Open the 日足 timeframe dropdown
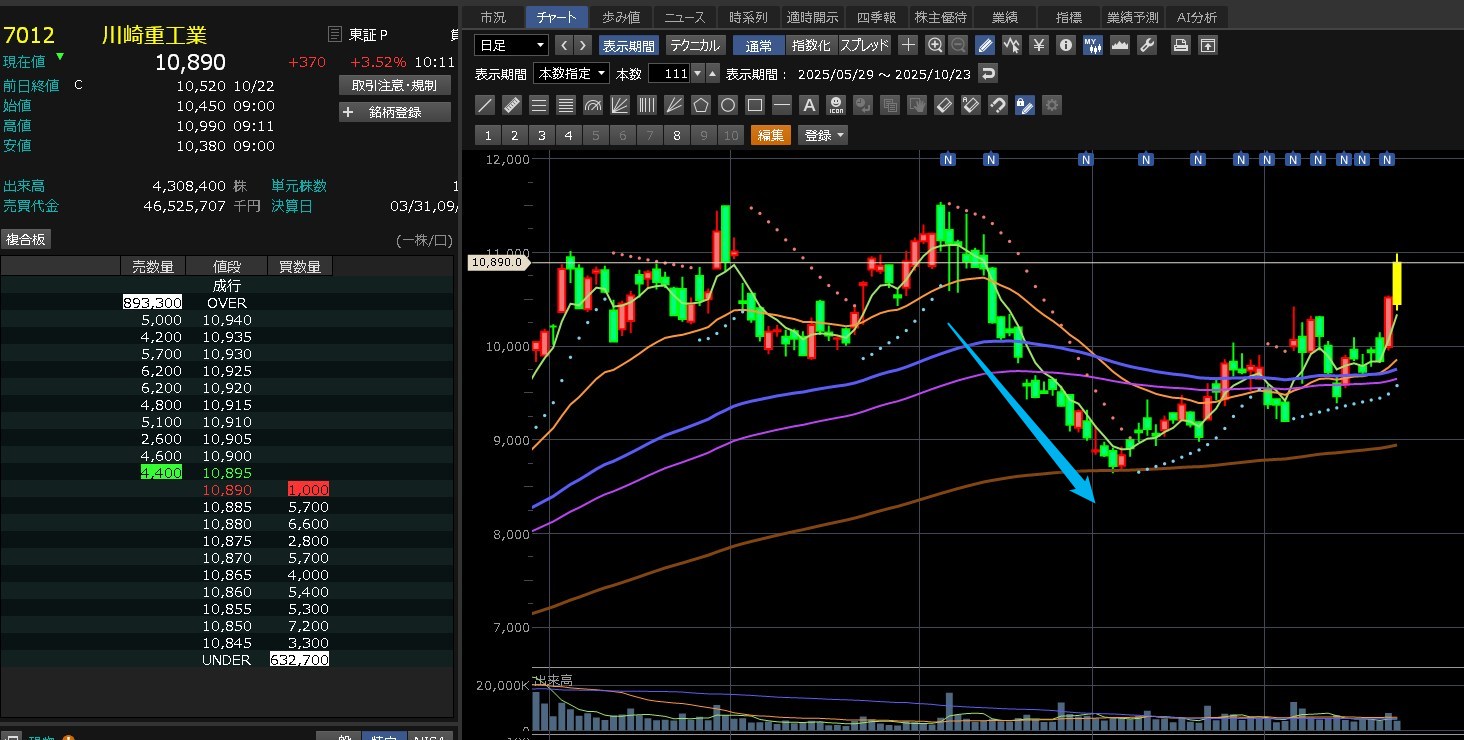 (x=512, y=45)
